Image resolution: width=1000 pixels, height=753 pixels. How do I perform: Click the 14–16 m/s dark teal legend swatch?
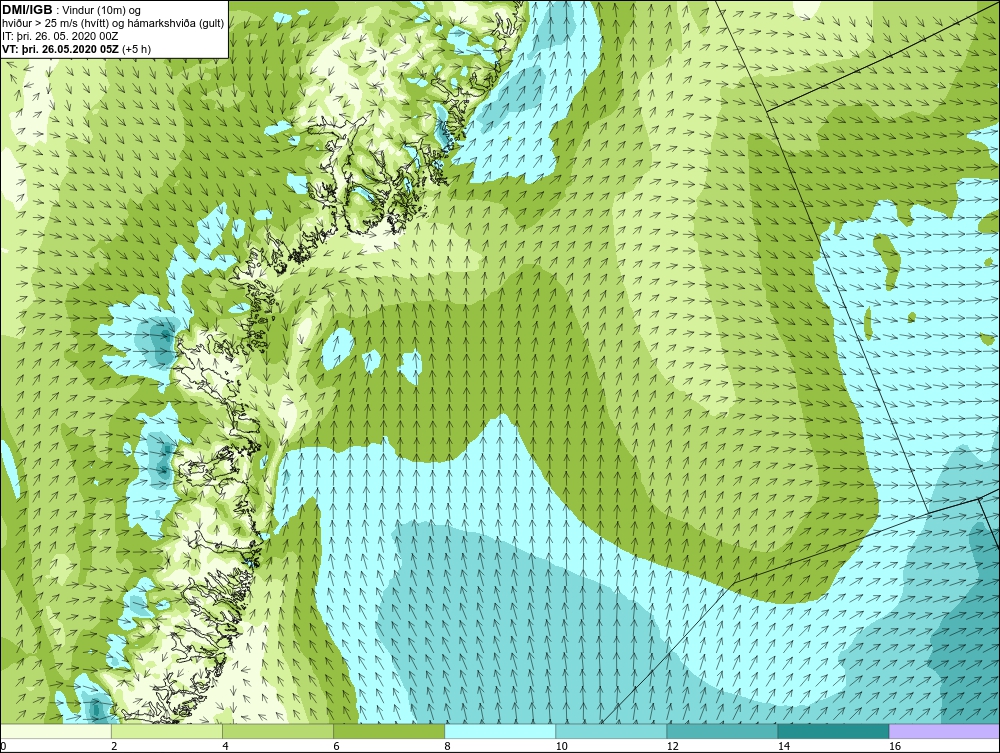coord(833,731)
